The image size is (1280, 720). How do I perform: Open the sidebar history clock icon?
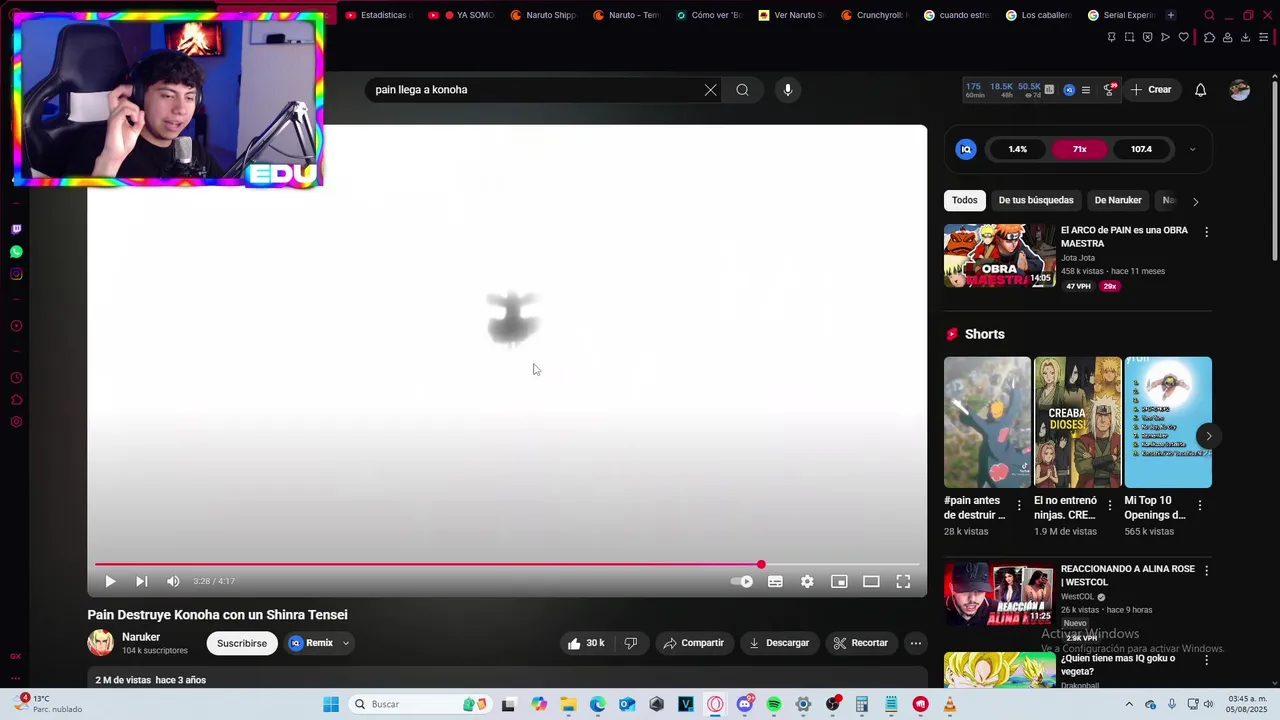pos(16,378)
